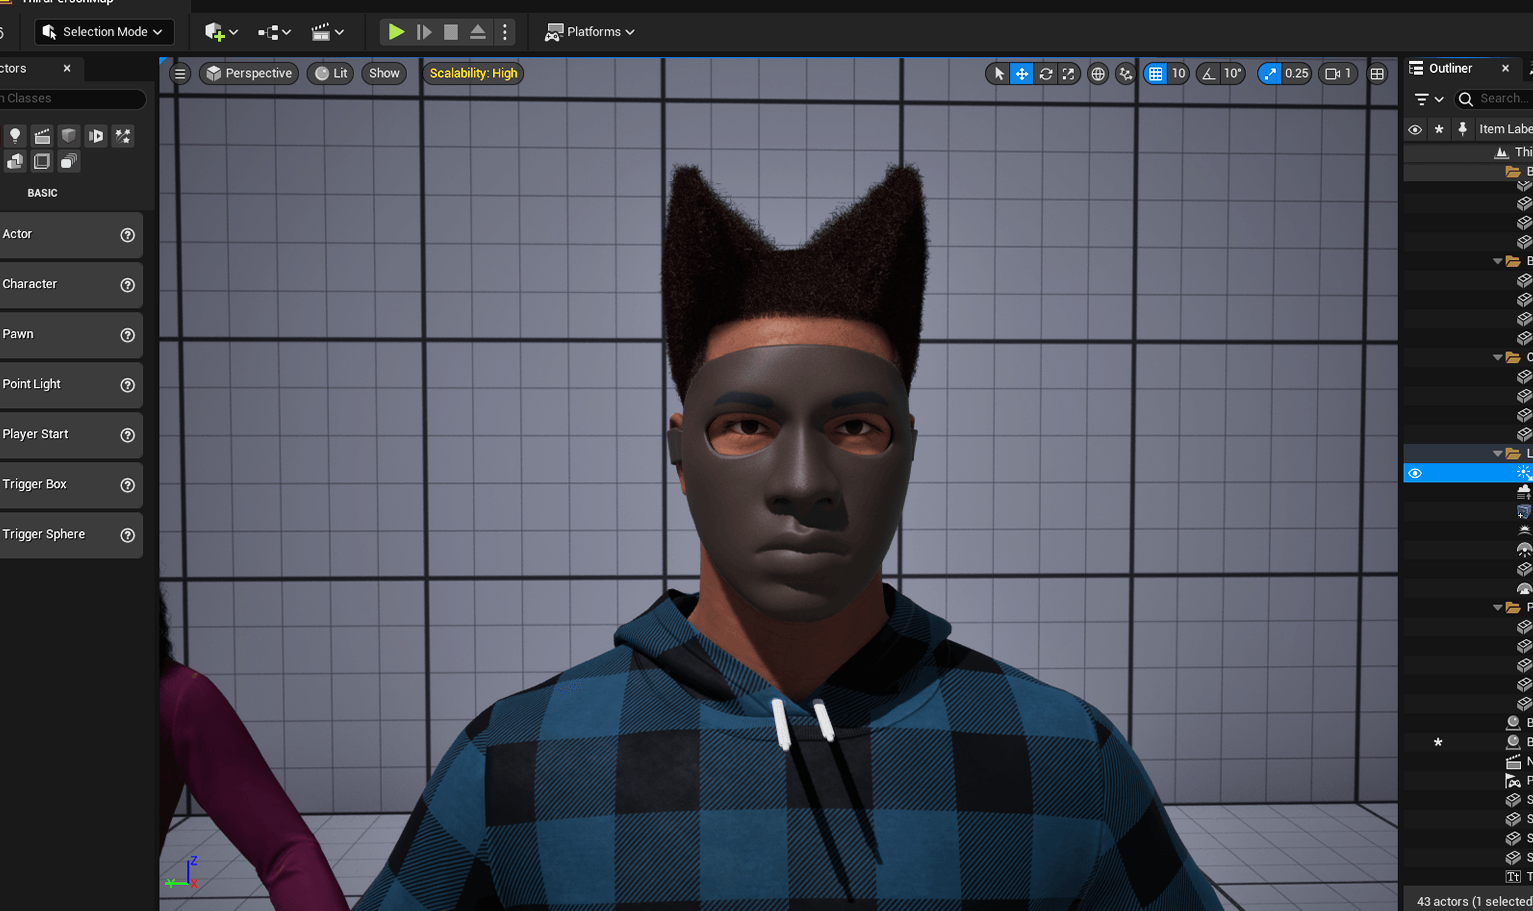This screenshot has width=1533, height=911.
Task: Select the Rotate tool
Action: (x=1046, y=73)
